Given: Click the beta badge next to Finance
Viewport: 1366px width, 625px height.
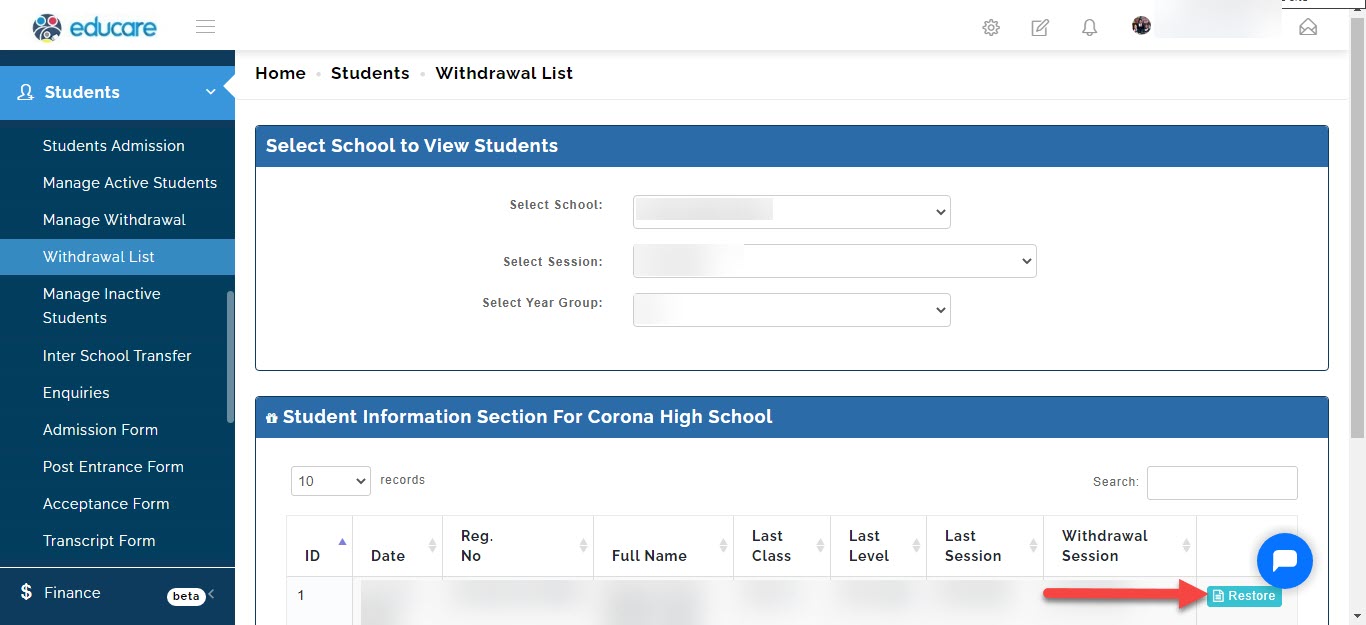Looking at the screenshot, I should (x=186, y=596).
